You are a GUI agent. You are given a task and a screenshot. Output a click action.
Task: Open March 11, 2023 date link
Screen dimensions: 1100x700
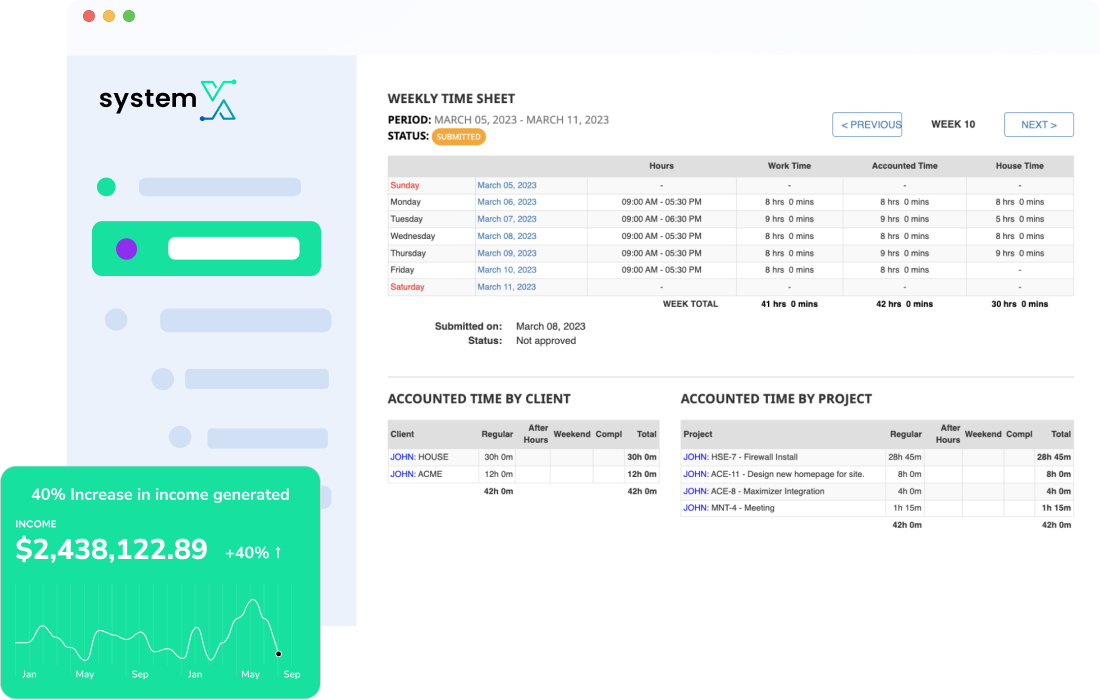tap(507, 287)
